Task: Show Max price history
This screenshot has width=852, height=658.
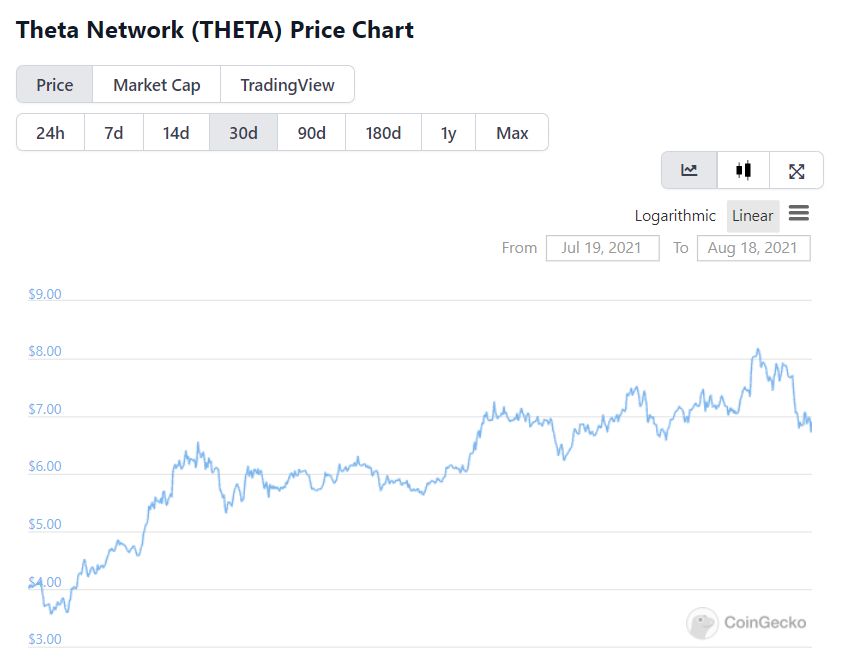Action: coord(512,133)
